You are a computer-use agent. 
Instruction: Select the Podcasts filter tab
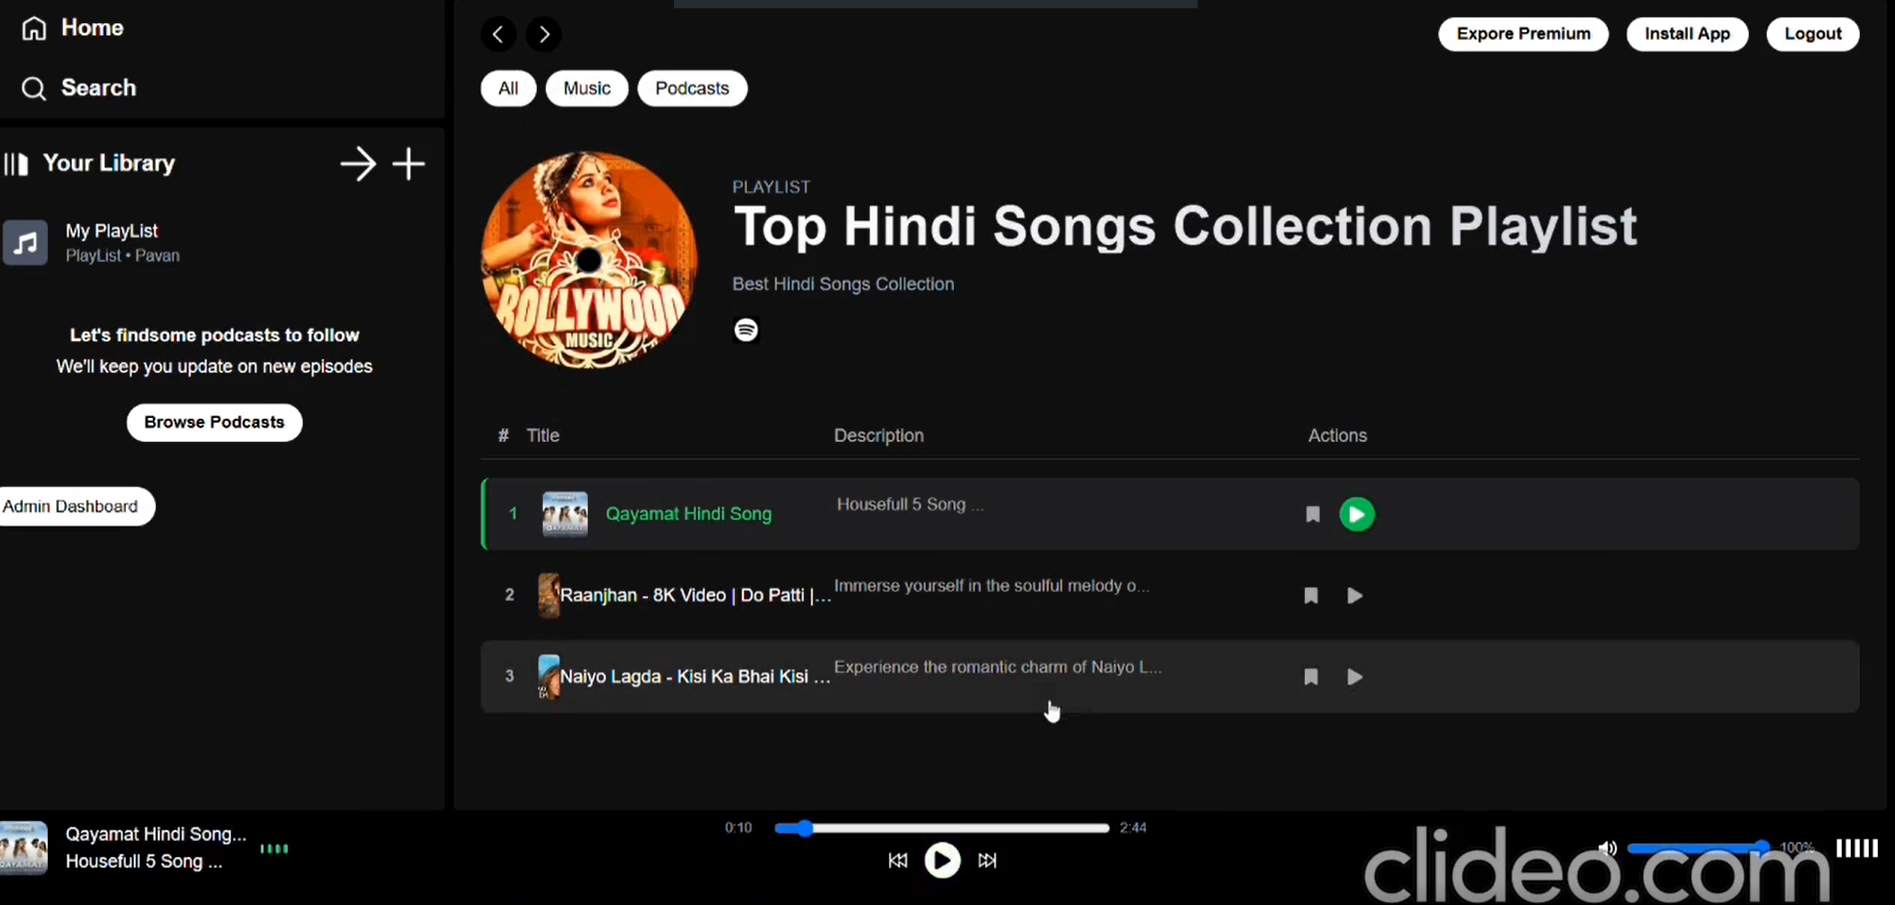[692, 88]
